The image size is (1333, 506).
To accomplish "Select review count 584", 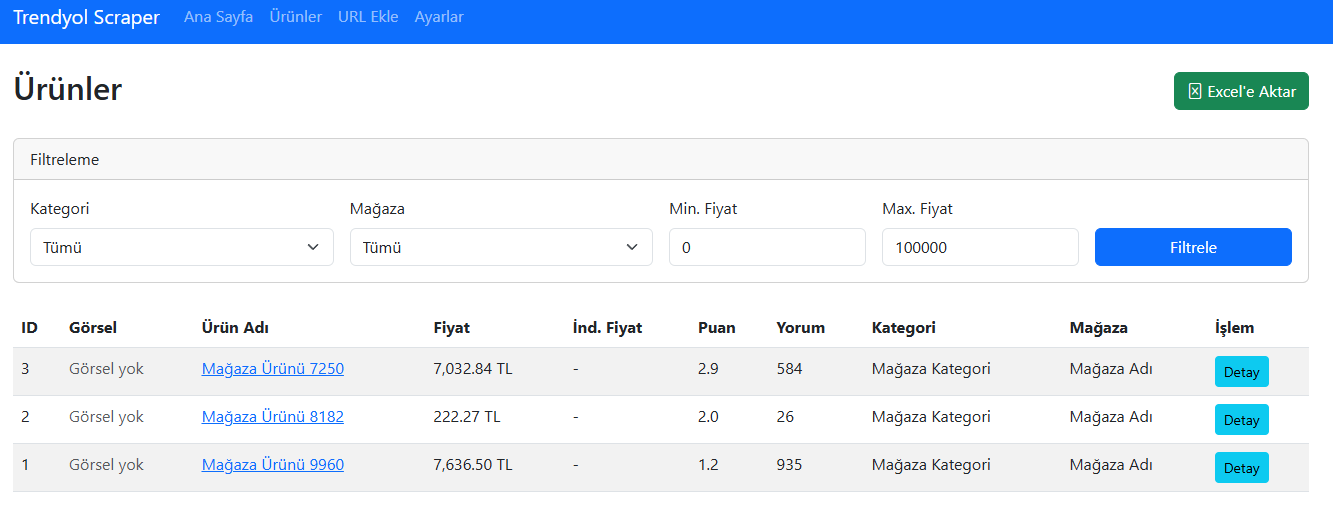I will click(789, 369).
